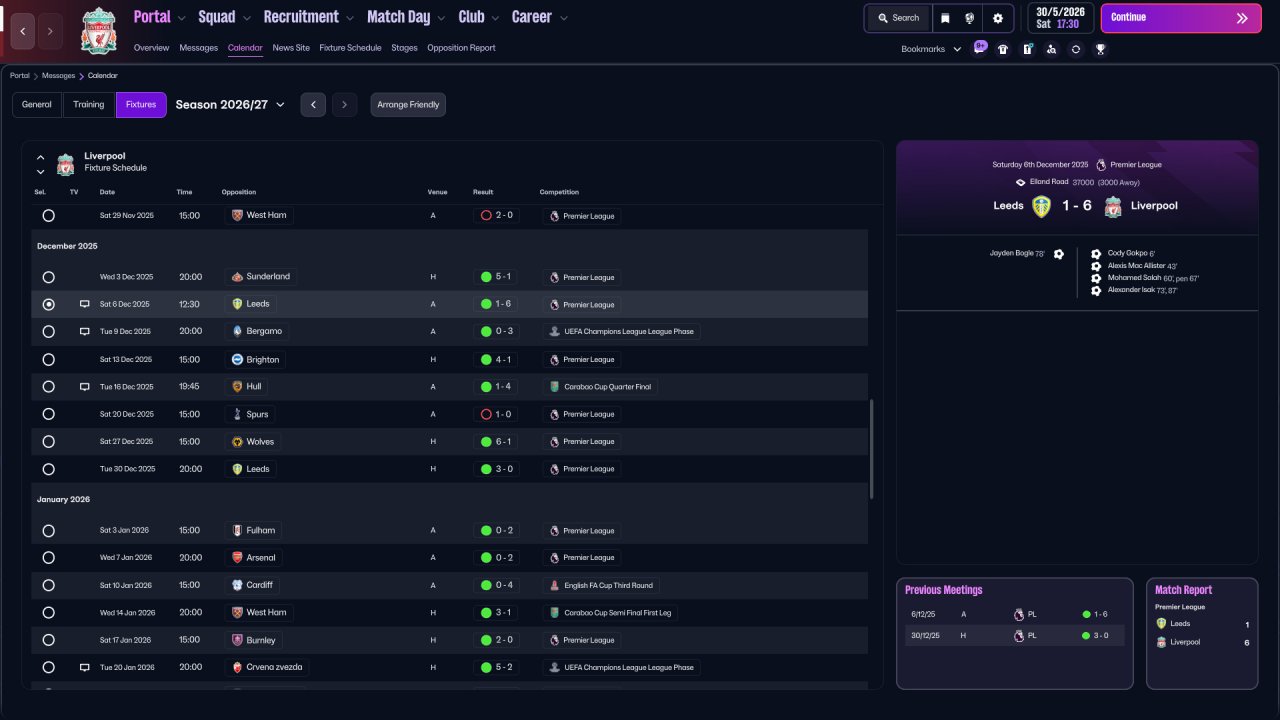Open the Messages tab

(198, 48)
